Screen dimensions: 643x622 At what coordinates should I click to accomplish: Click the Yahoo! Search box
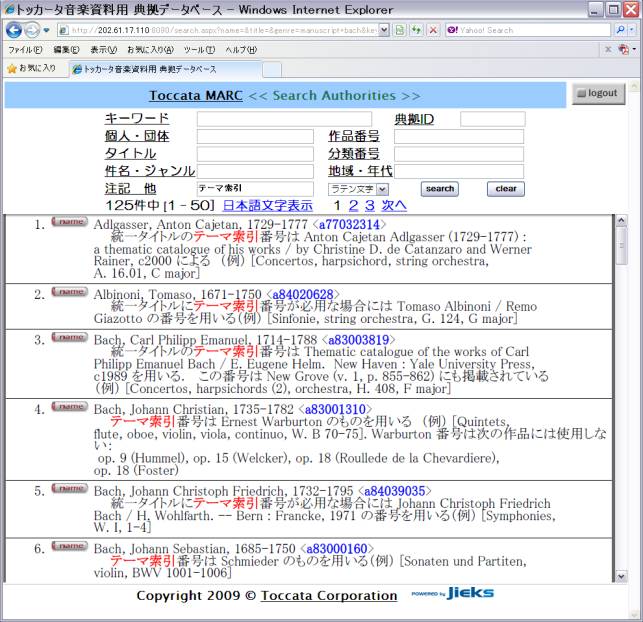(528, 30)
